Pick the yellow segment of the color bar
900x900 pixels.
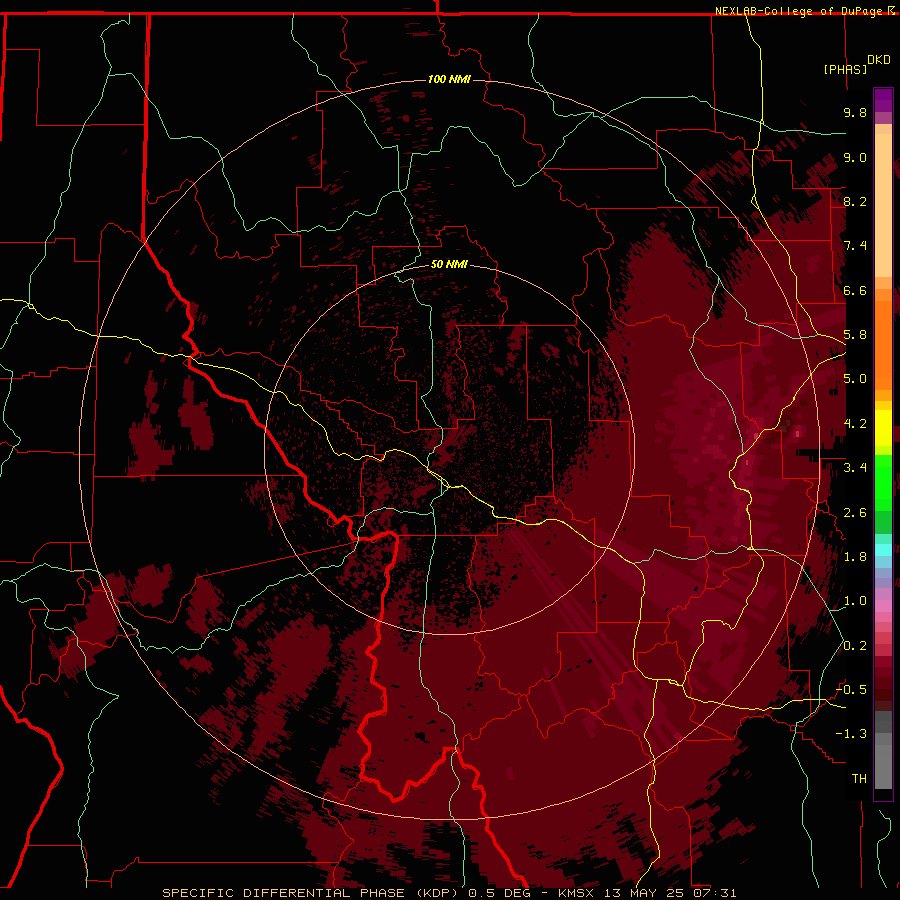(x=883, y=428)
